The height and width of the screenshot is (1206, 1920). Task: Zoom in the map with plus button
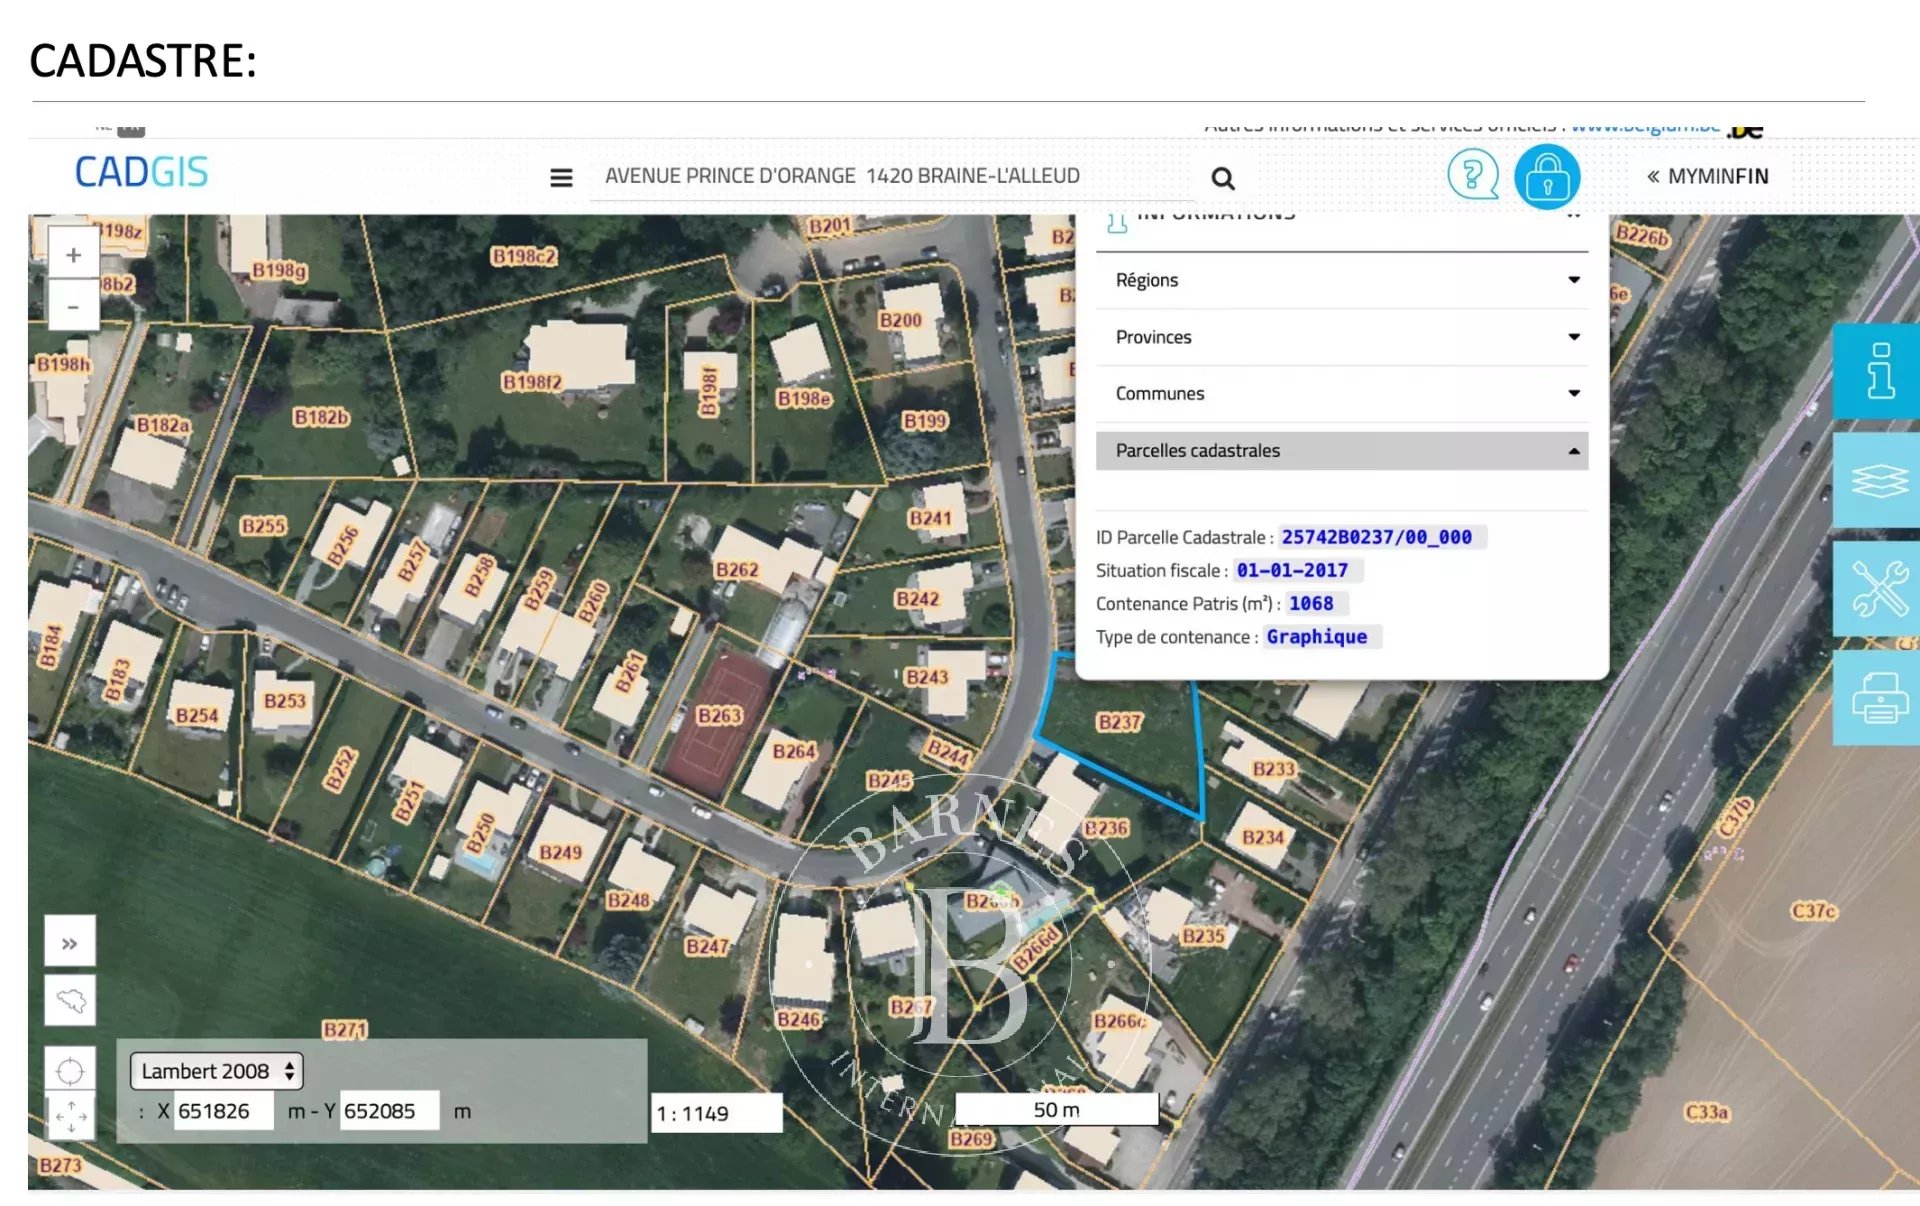tap(73, 255)
